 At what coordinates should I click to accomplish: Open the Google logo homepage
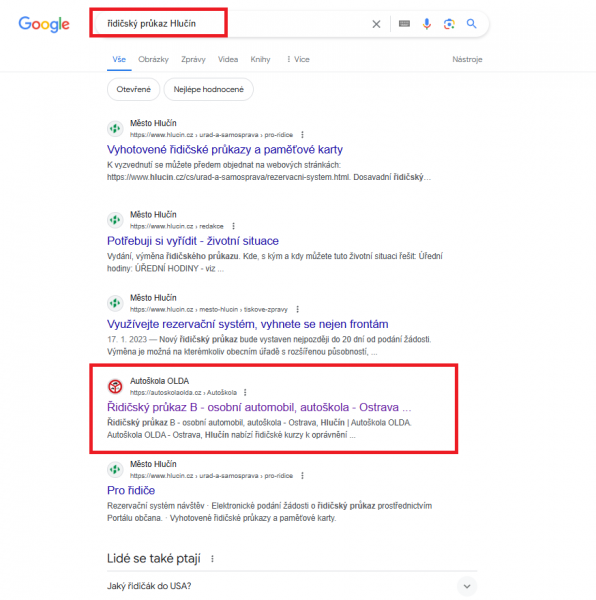44,24
